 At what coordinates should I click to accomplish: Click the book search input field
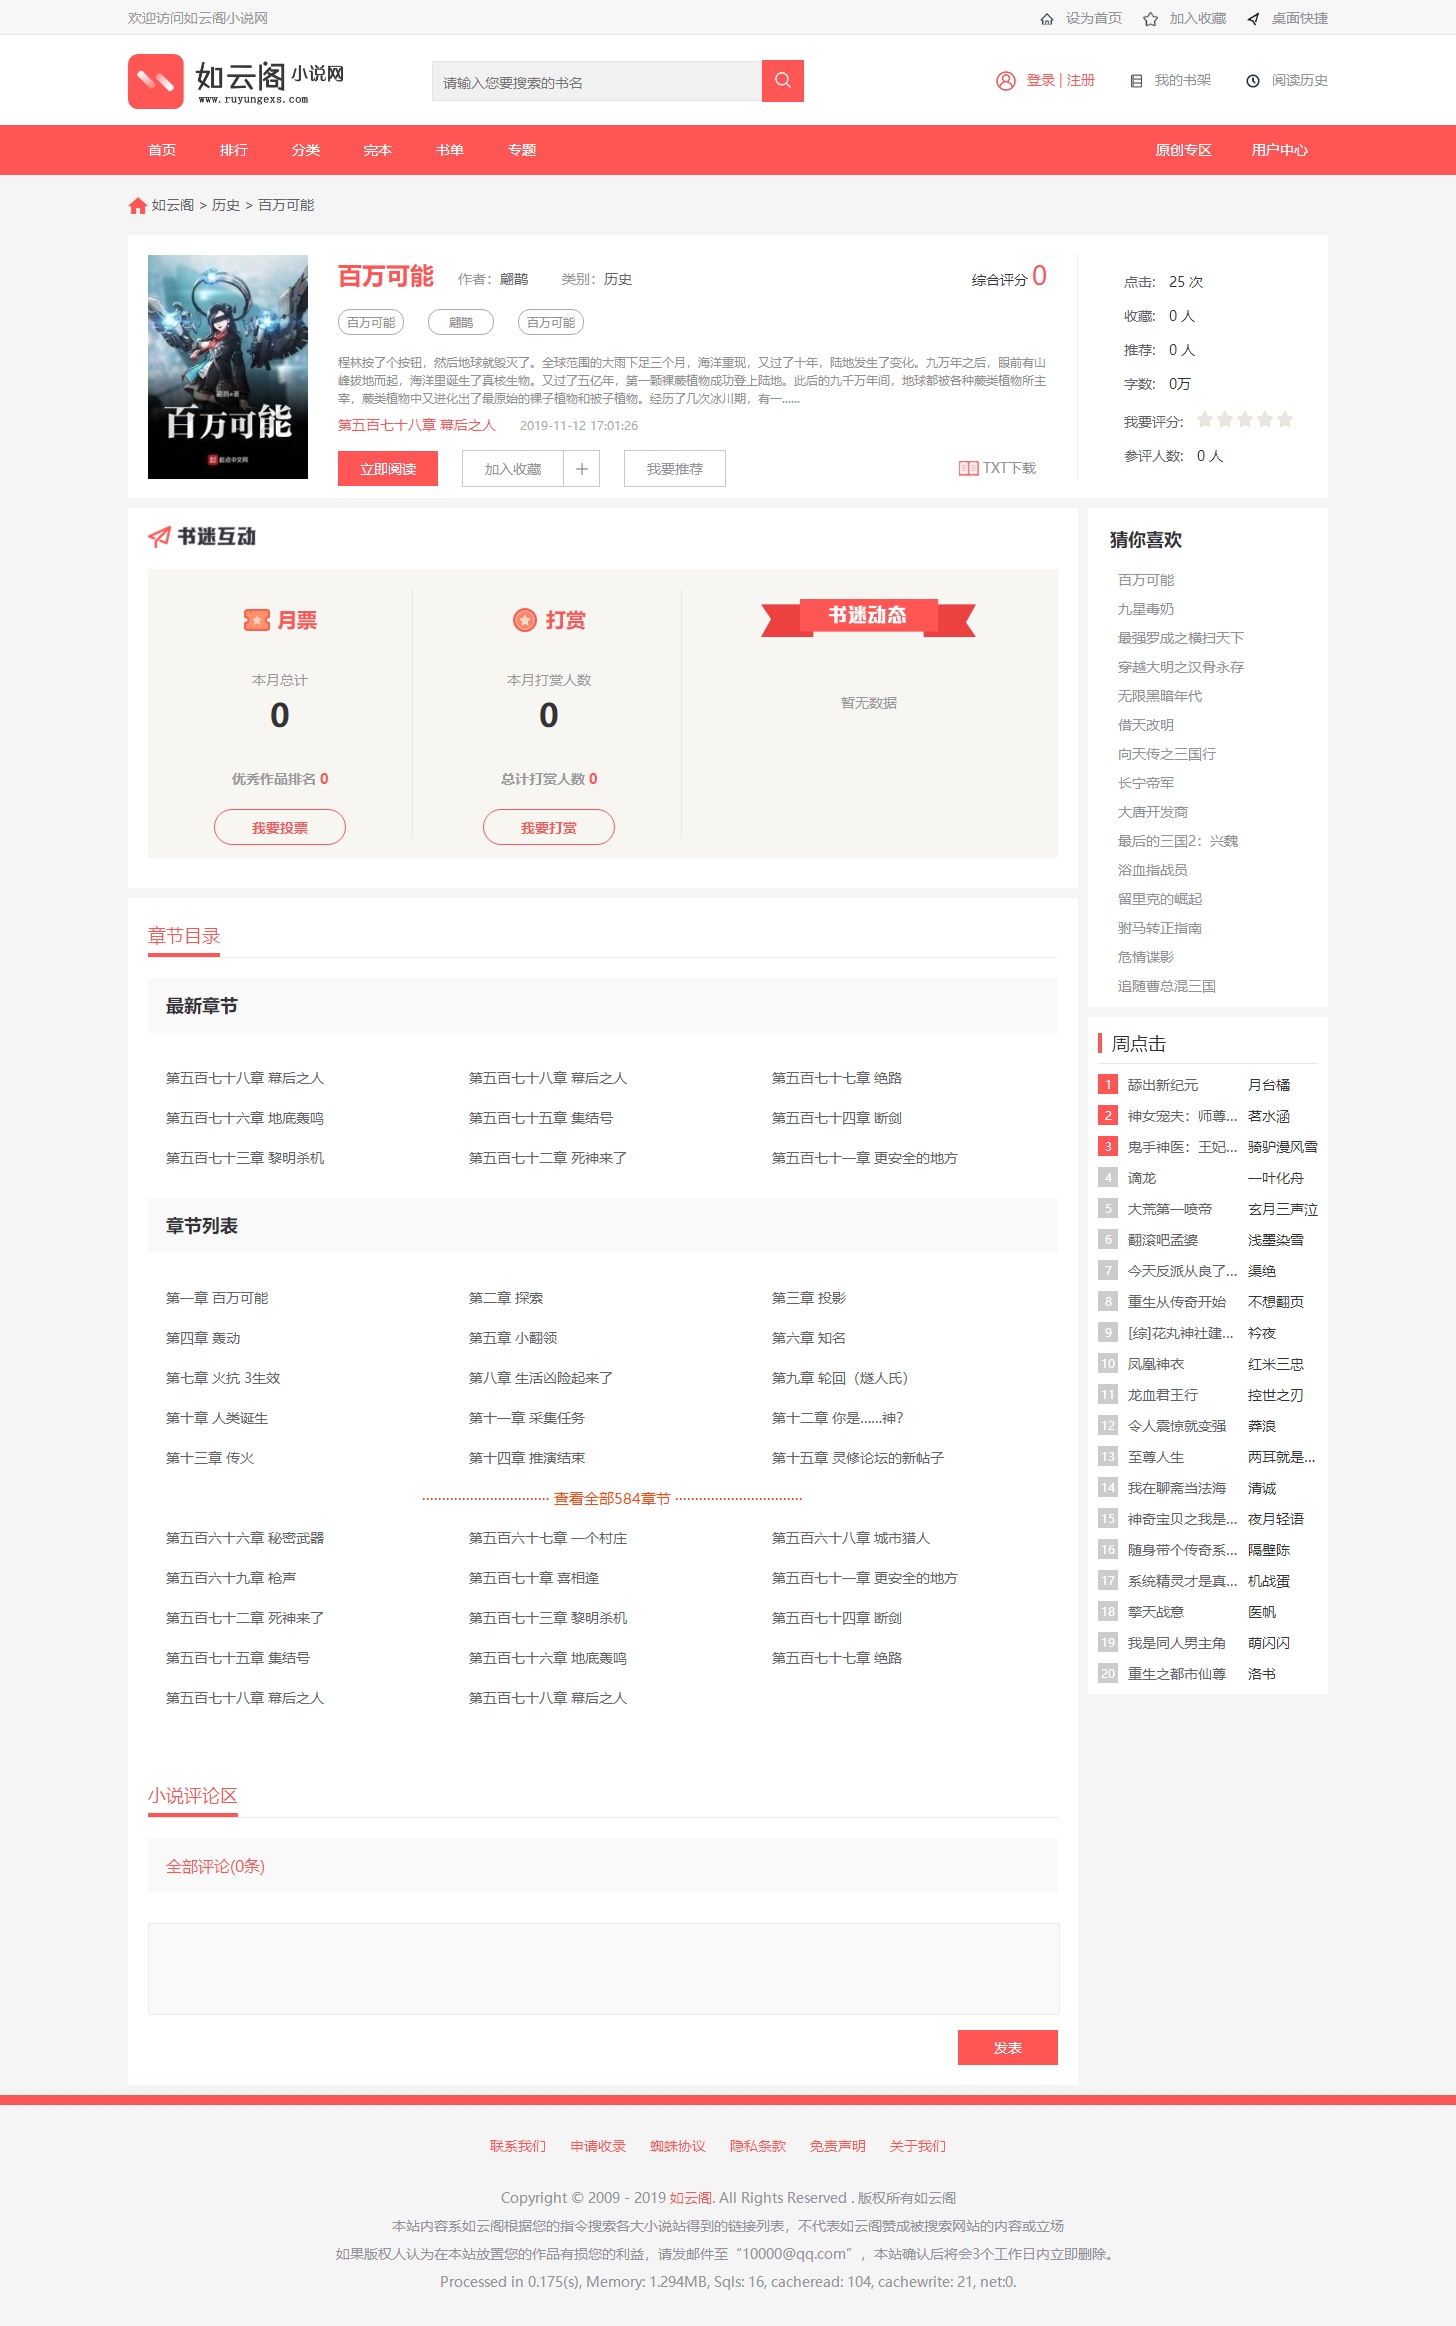(x=597, y=81)
